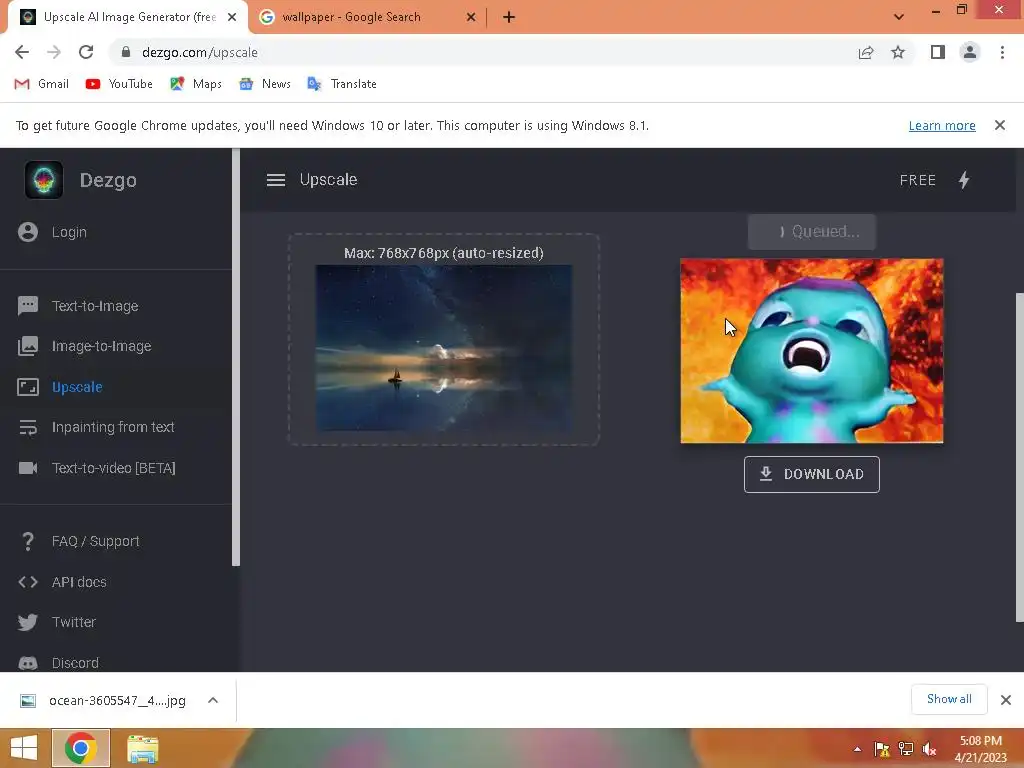Click the Inpainting from text icon
Image resolution: width=1024 pixels, height=768 pixels.
(28, 427)
